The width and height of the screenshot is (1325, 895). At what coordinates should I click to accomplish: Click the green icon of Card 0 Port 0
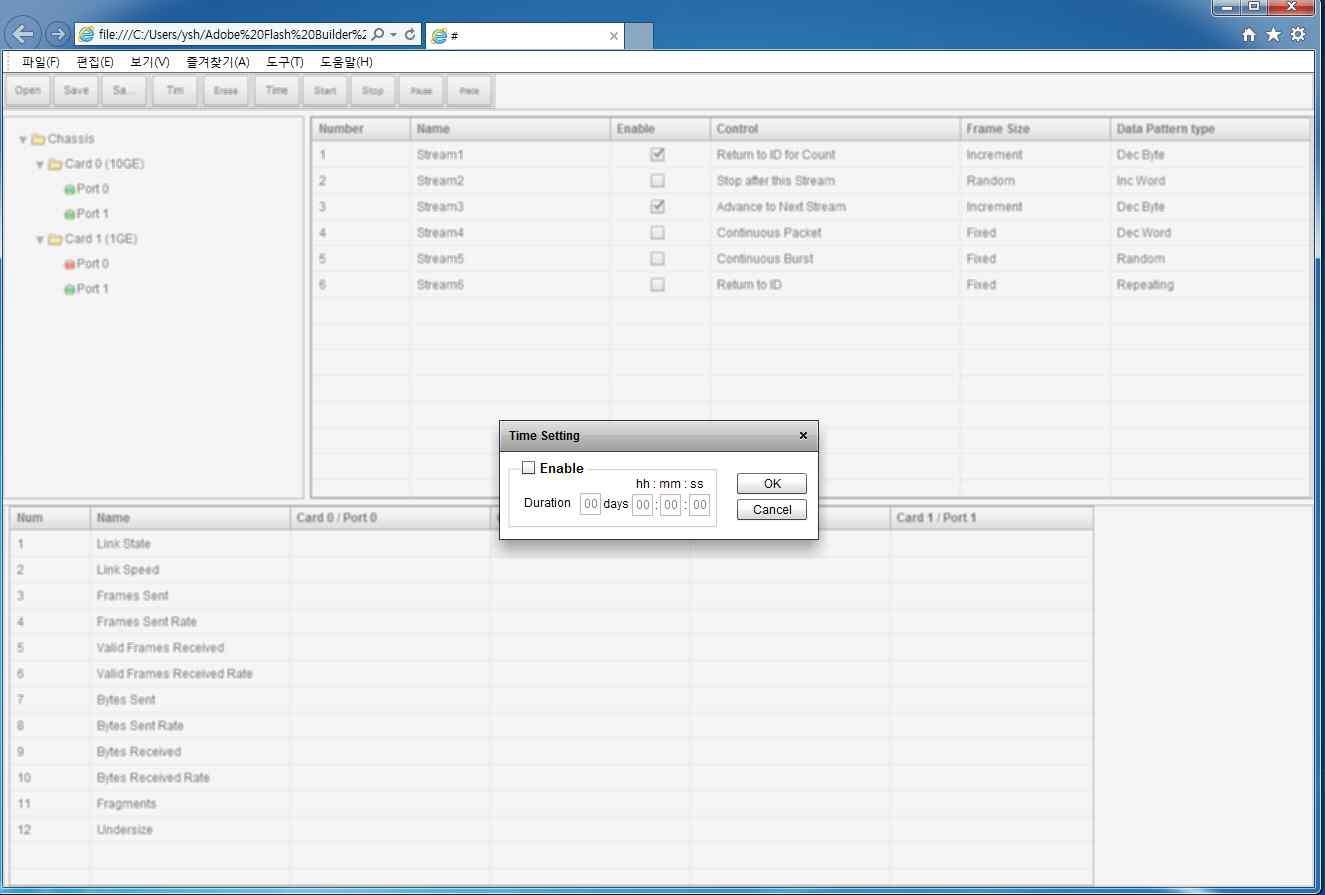coord(70,189)
